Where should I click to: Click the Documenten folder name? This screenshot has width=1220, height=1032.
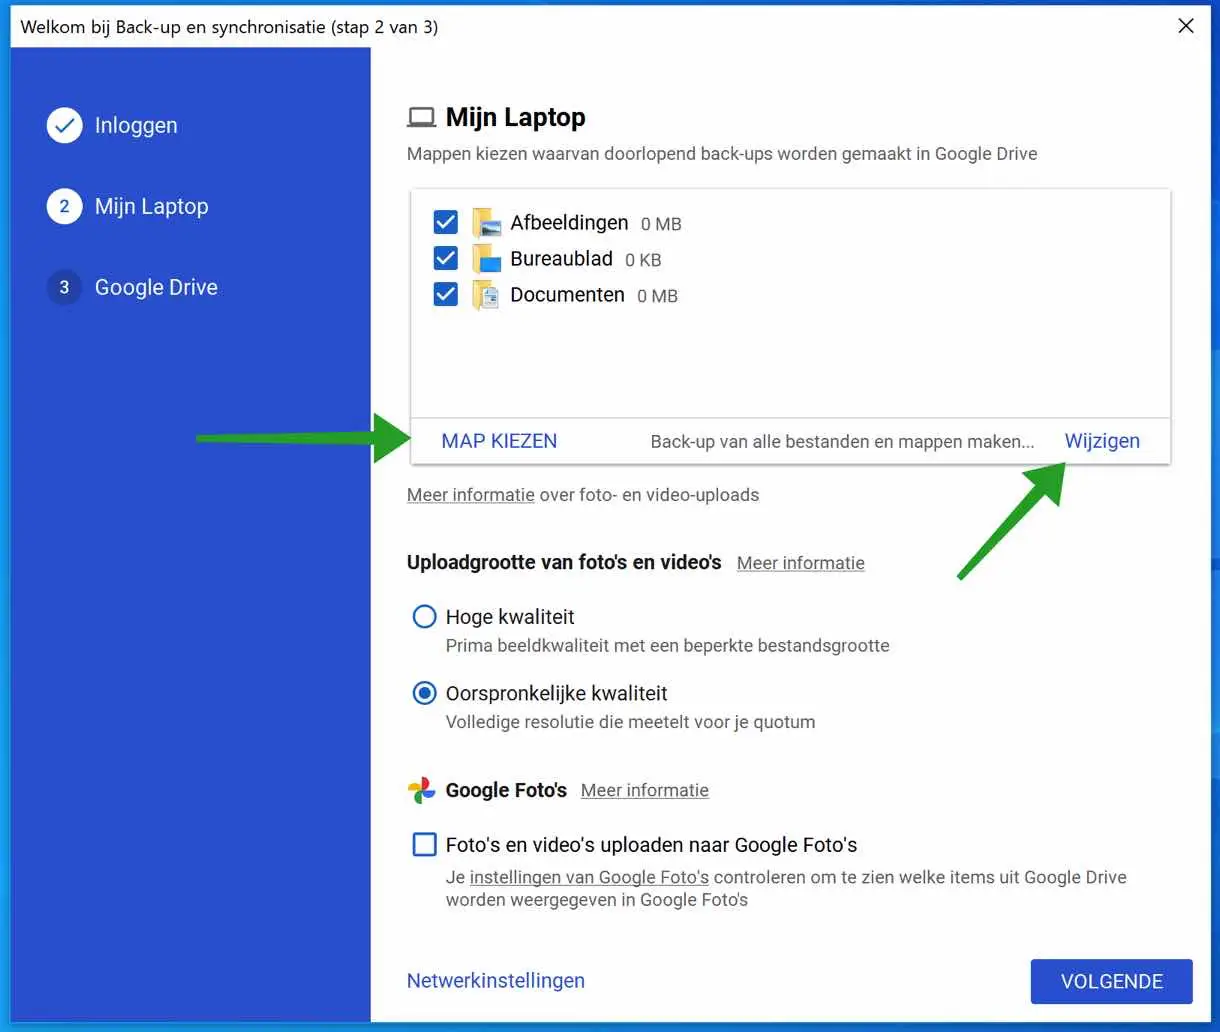pyautogui.click(x=567, y=294)
